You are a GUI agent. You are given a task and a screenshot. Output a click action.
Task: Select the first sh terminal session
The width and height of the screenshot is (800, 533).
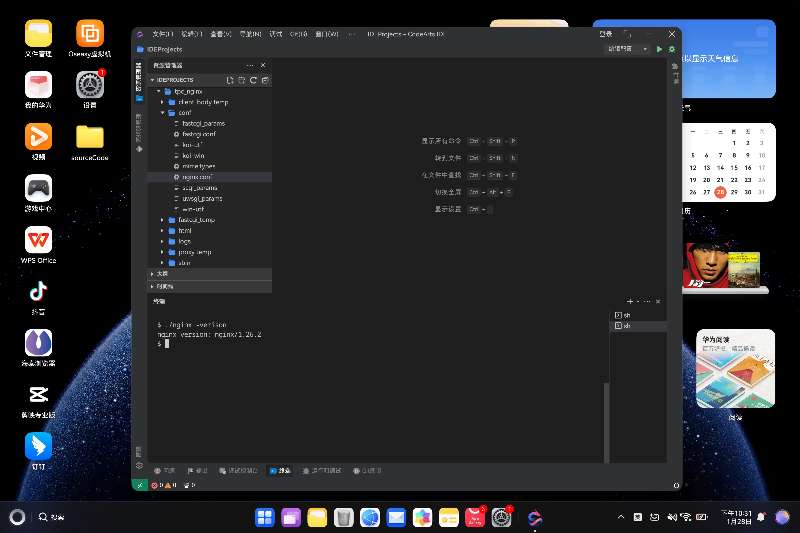click(638, 315)
